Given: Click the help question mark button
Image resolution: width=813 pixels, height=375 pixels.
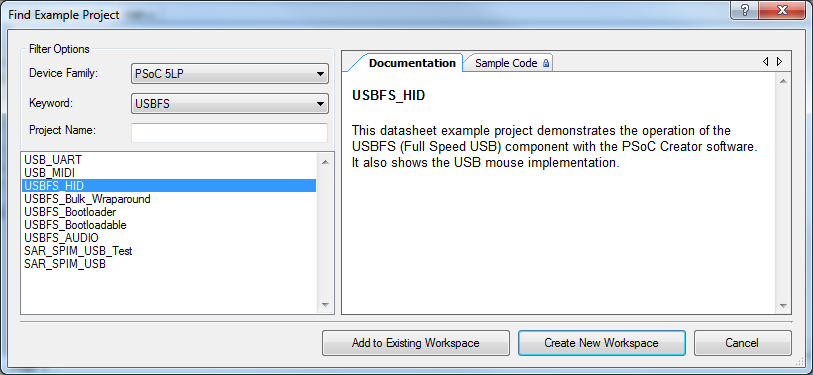Looking at the screenshot, I should (x=746, y=11).
